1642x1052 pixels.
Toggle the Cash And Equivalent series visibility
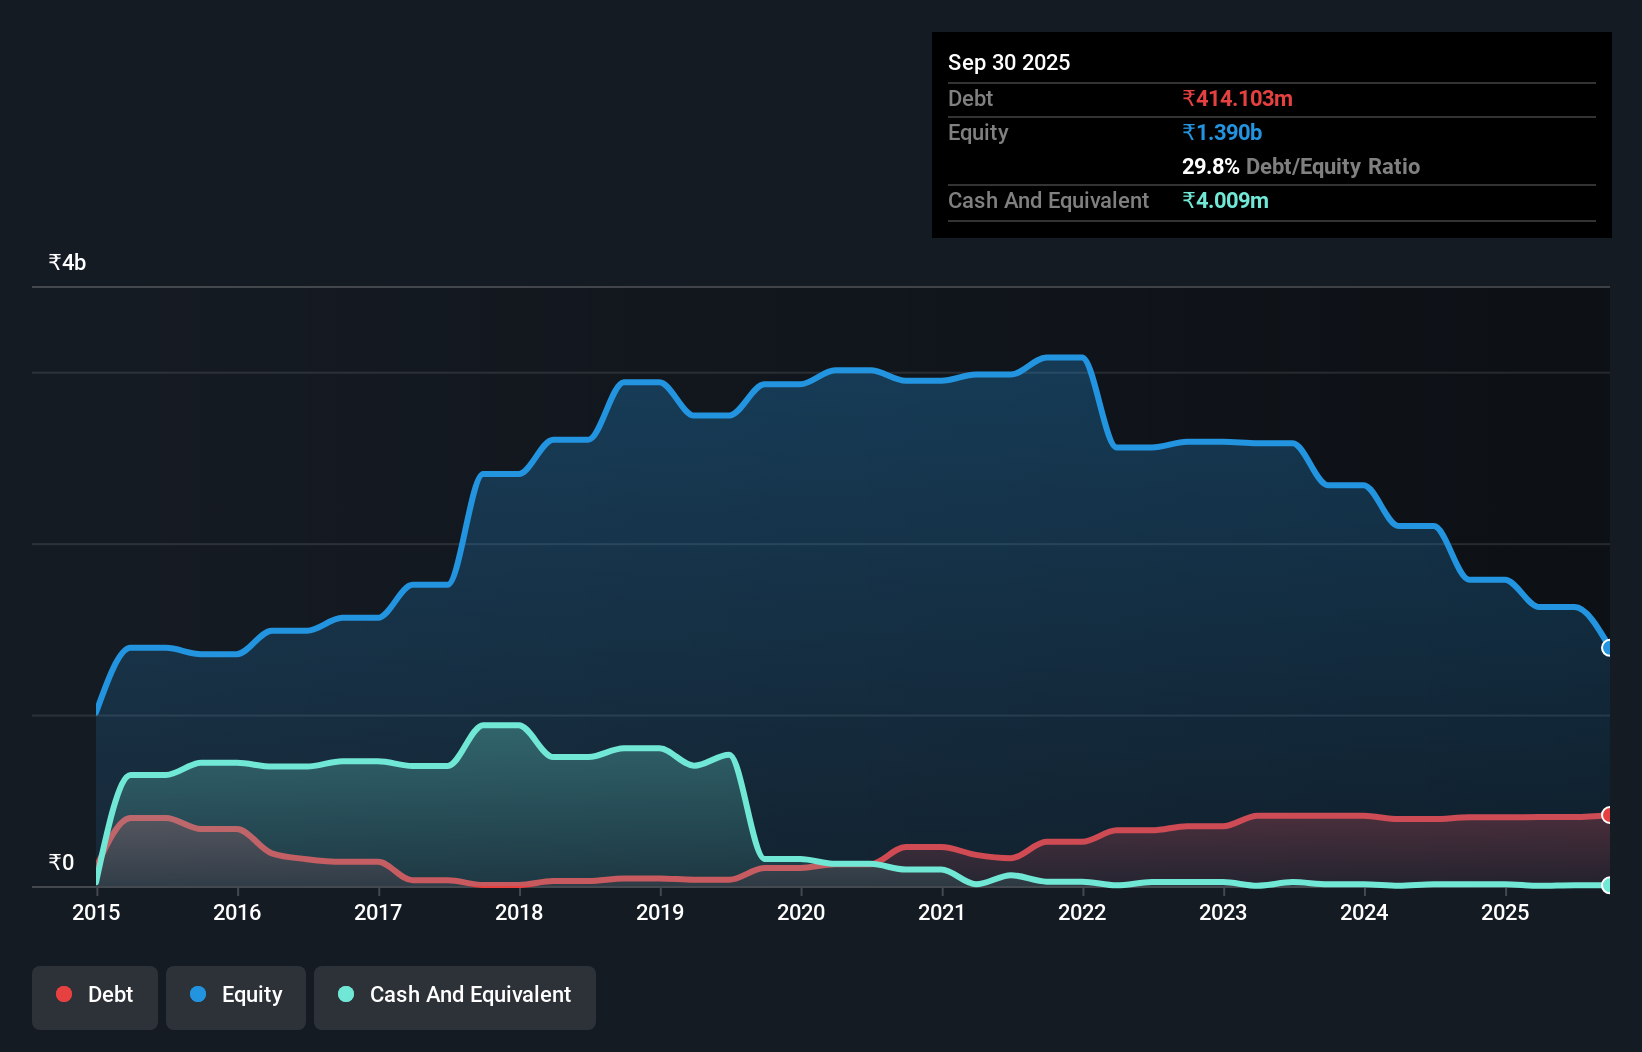pyautogui.click(x=455, y=994)
